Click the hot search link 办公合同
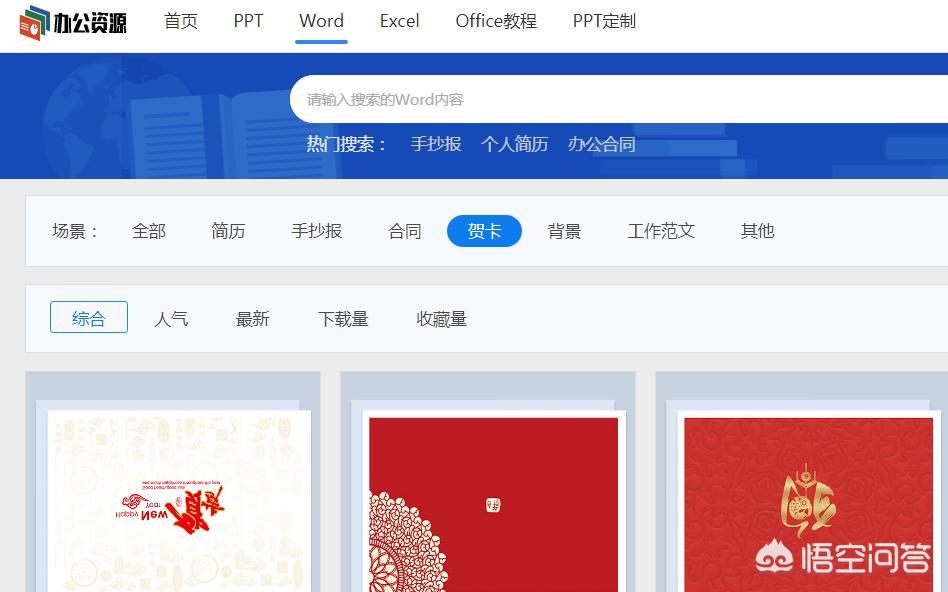The height and width of the screenshot is (592, 948). click(602, 144)
